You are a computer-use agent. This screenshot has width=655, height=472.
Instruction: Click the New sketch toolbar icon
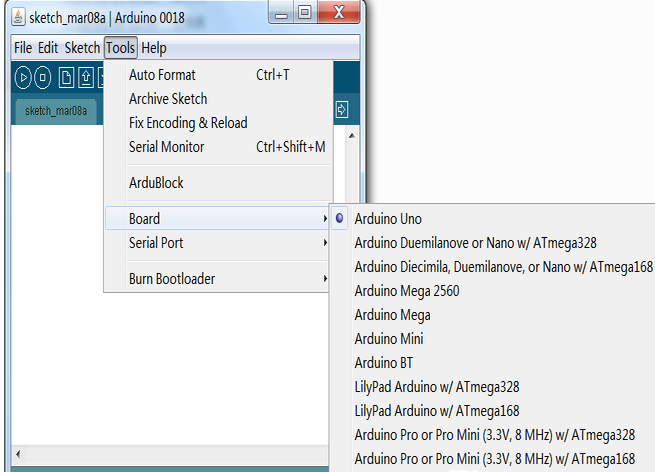pyautogui.click(x=66, y=78)
